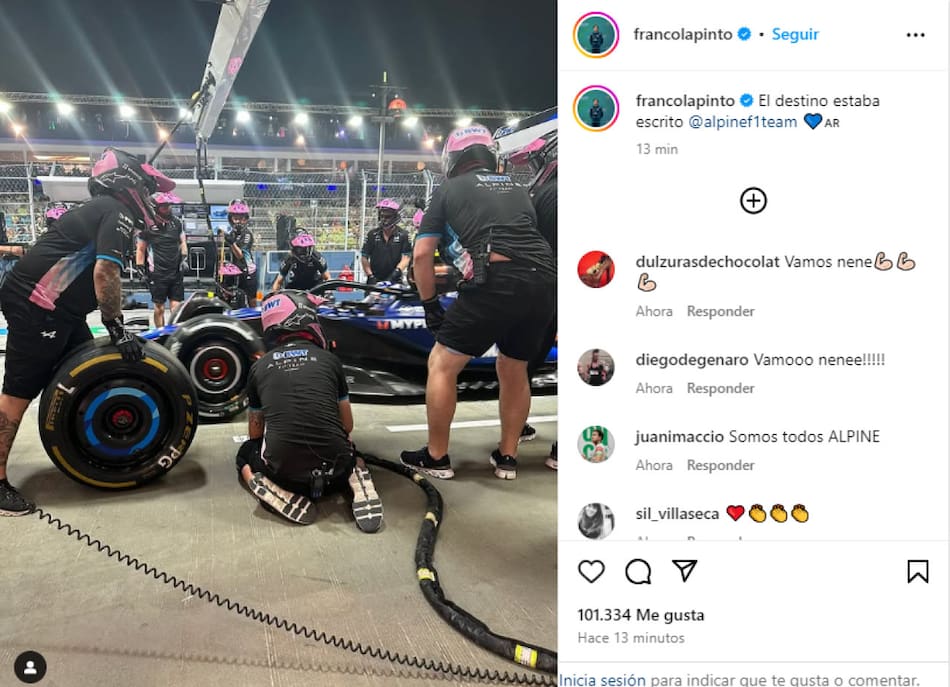Load more comments with plus circle

pos(753,201)
